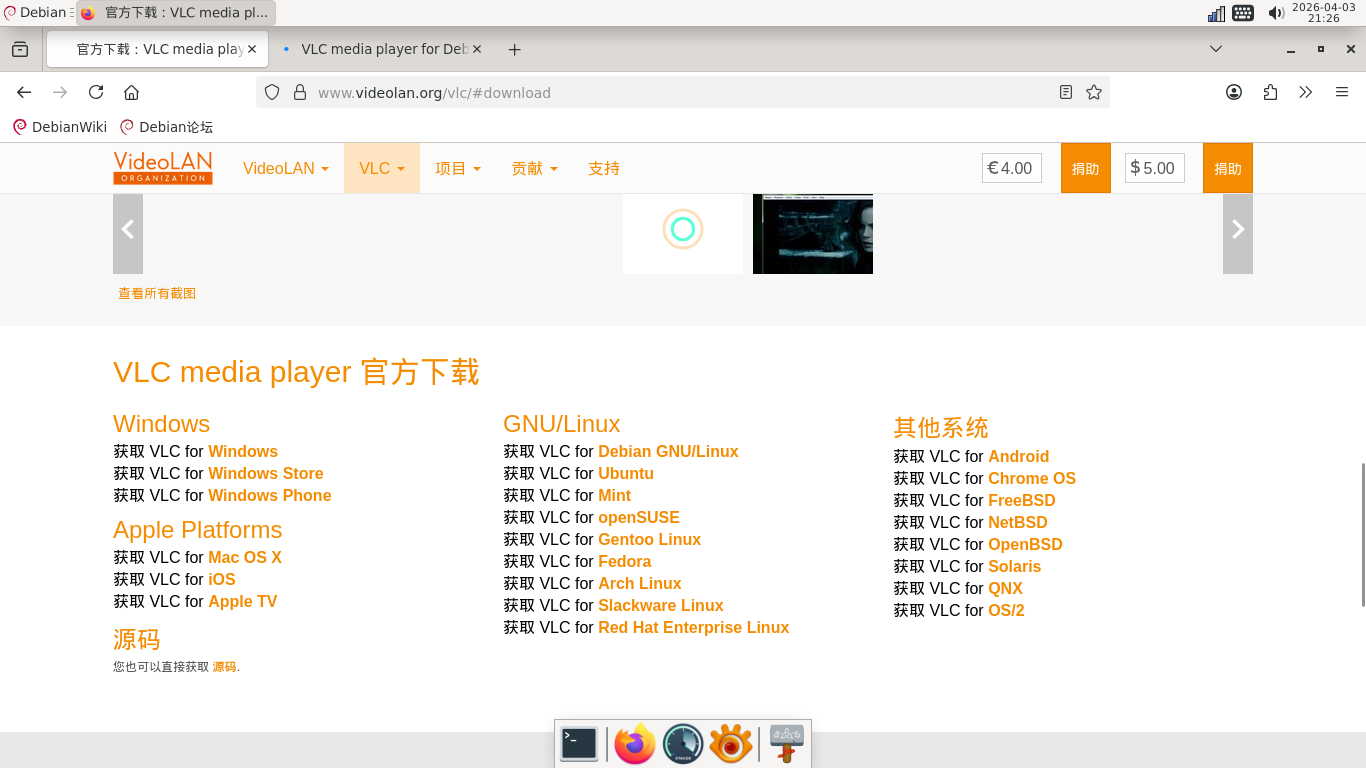Open the list all tabs chevron

coord(1216,49)
